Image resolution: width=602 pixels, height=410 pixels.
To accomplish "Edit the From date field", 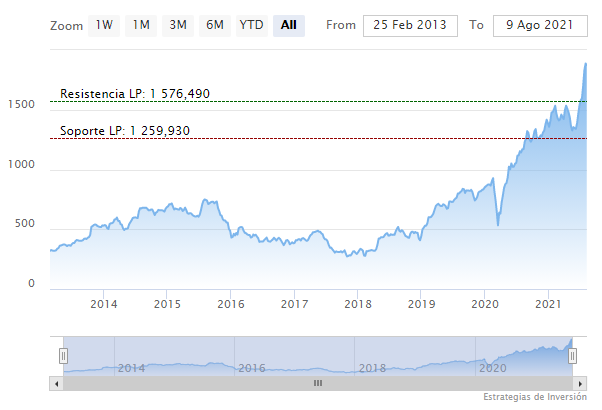I will pyautogui.click(x=410, y=26).
